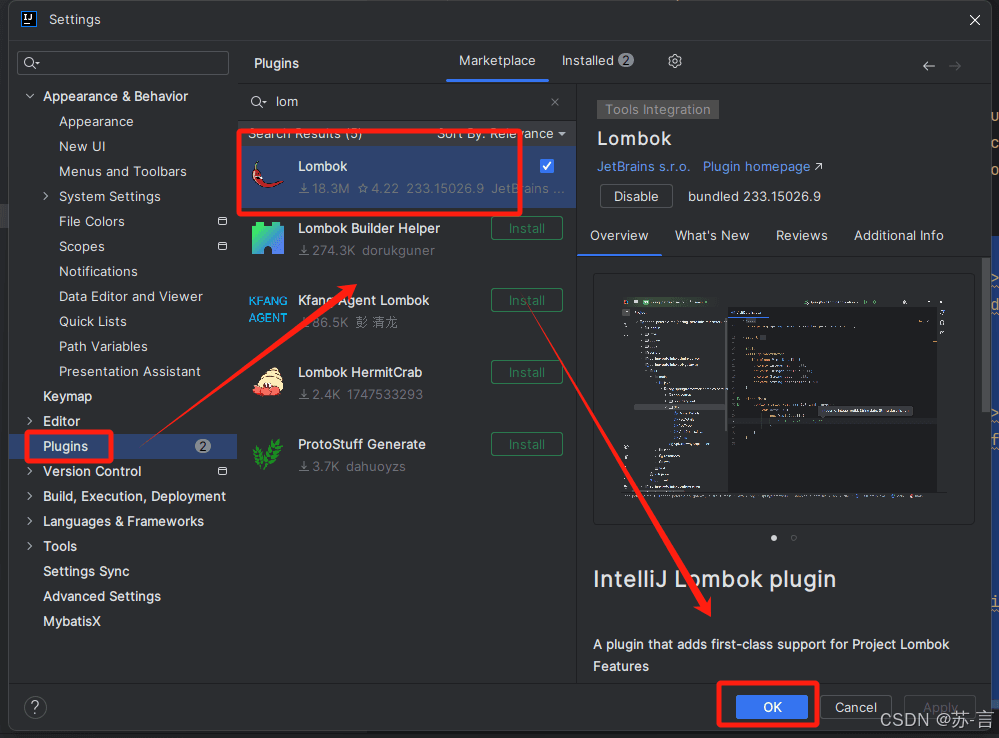Click the Kfang Agent plugin logo
The width and height of the screenshot is (999, 738).
268,309
